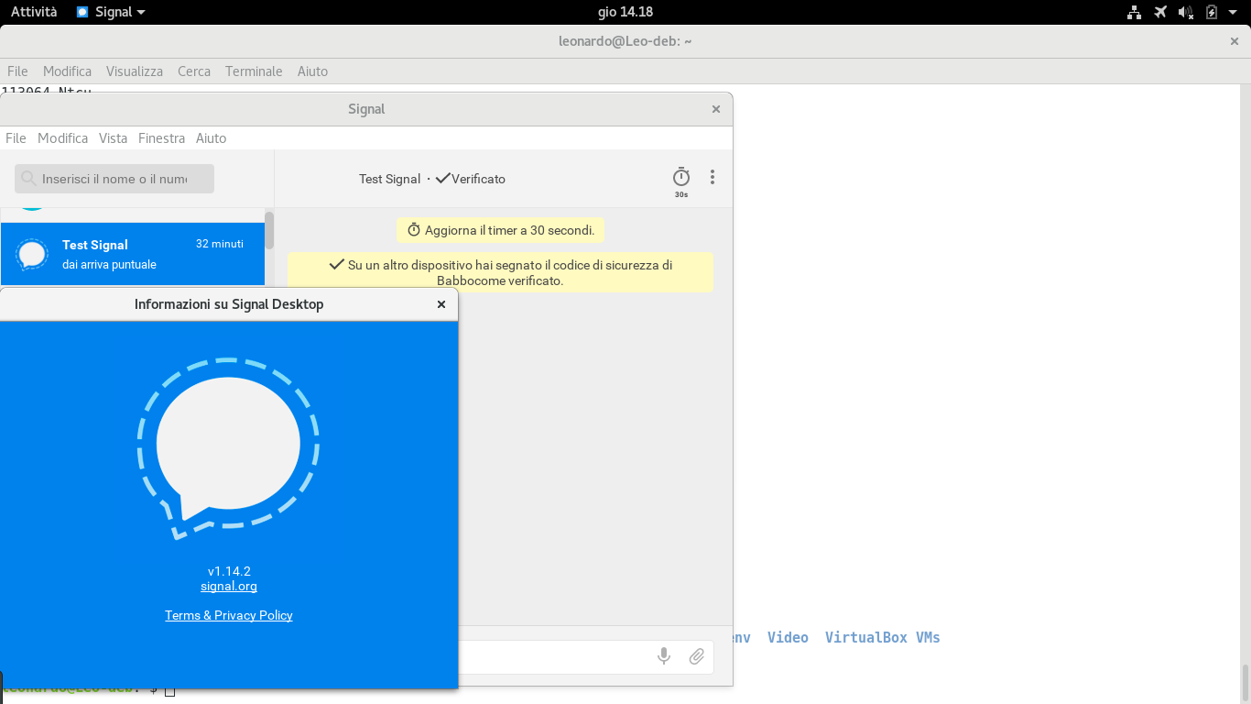Open the conversation three-dot menu

tap(712, 176)
